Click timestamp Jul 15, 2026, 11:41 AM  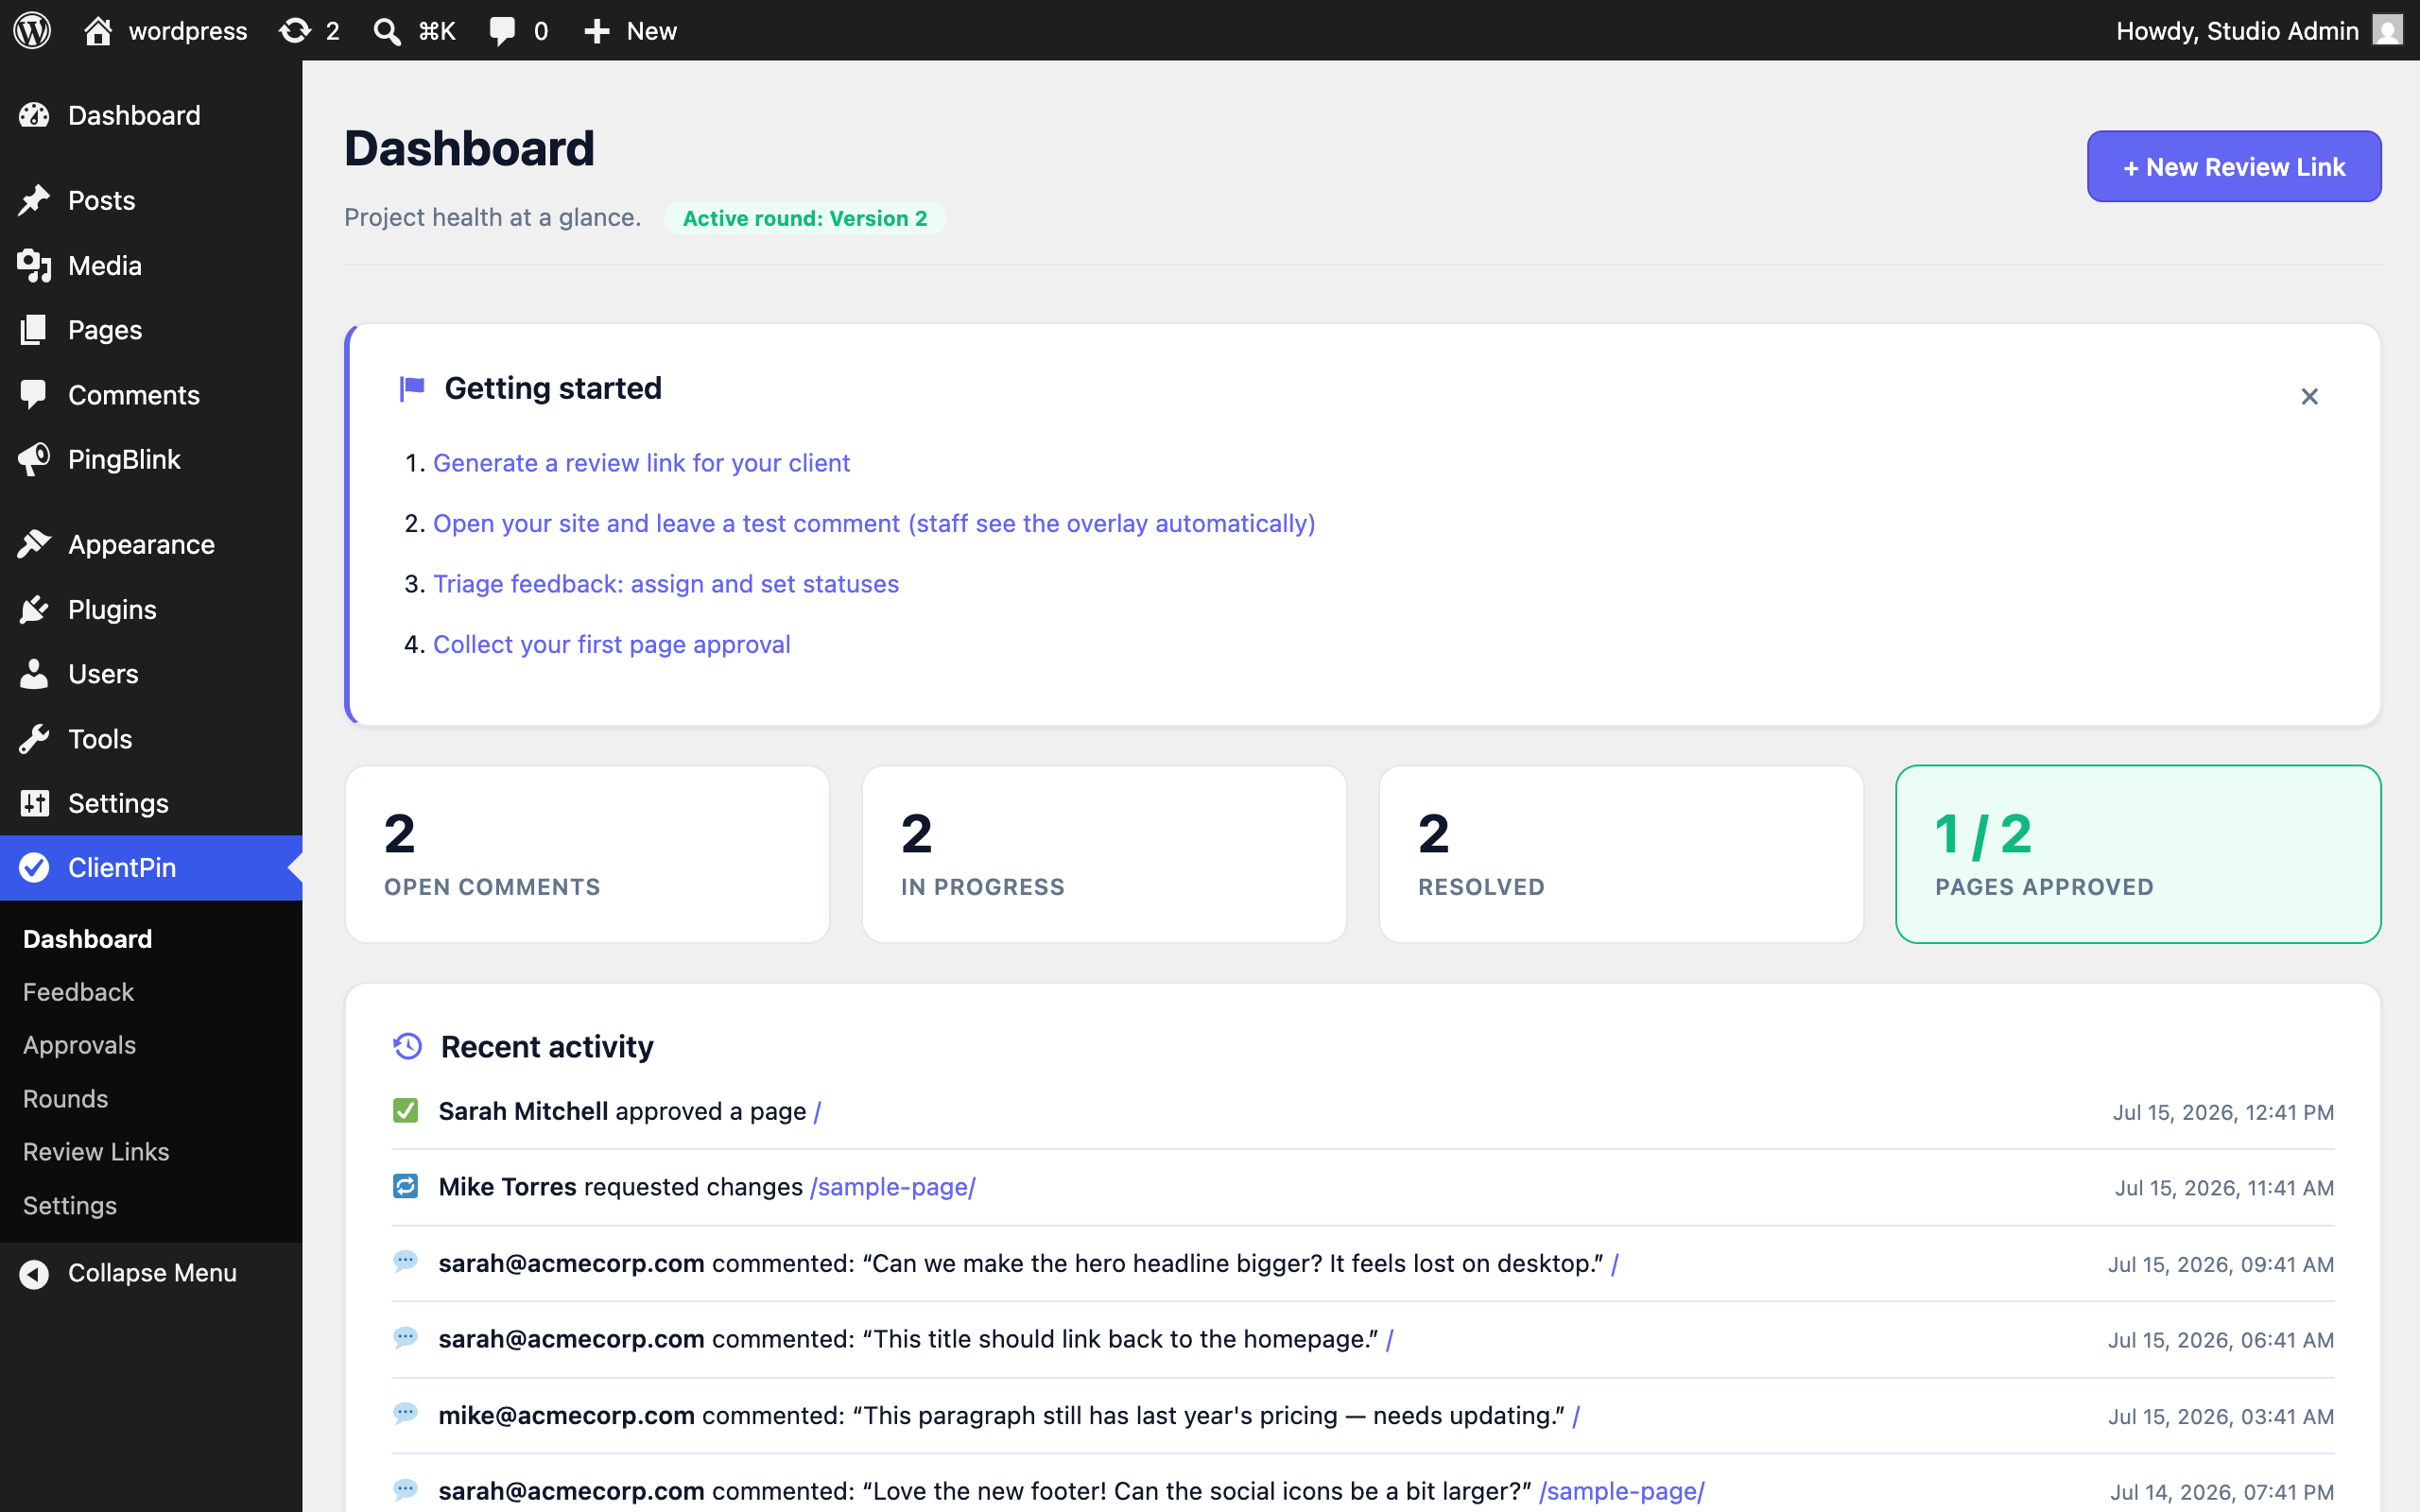tap(2224, 1188)
